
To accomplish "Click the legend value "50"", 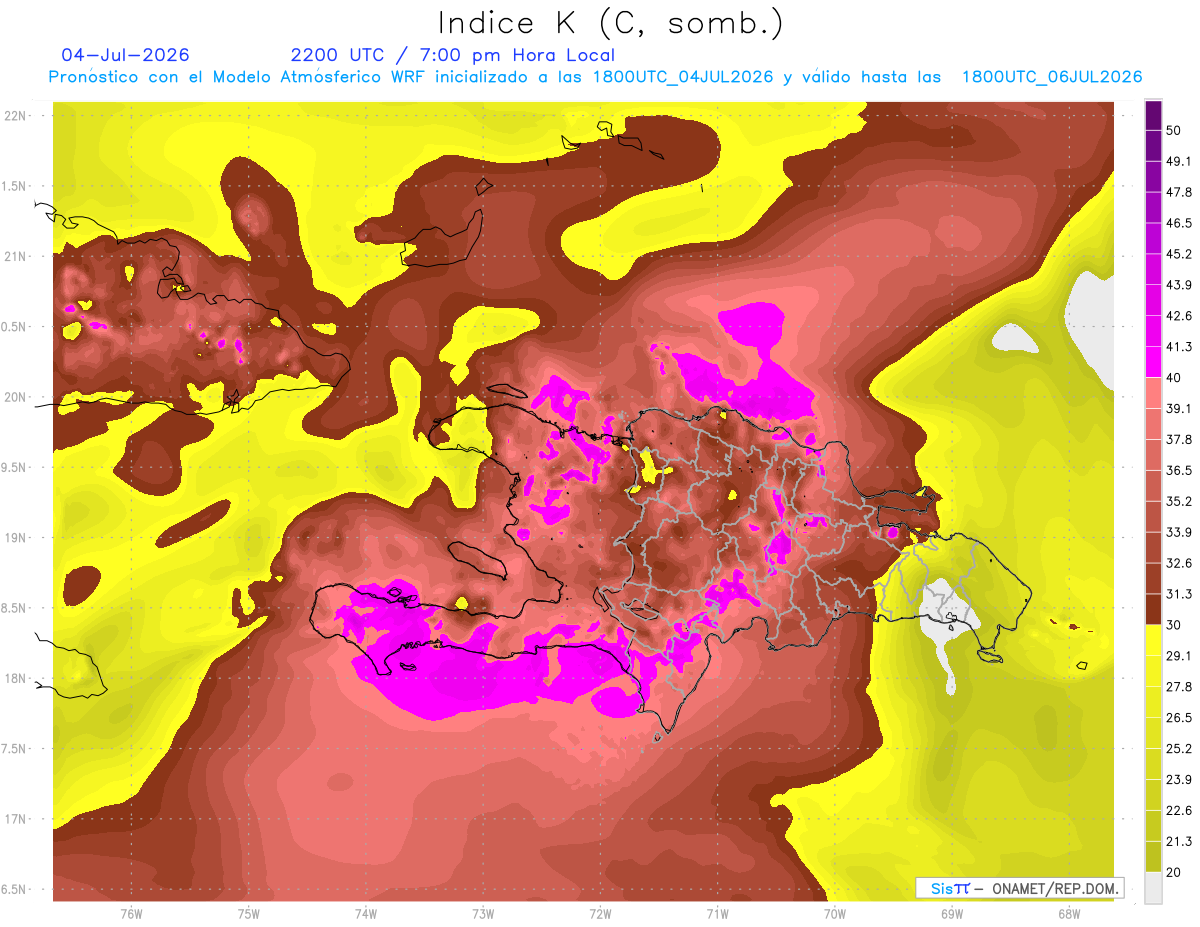I will 1173,131.
